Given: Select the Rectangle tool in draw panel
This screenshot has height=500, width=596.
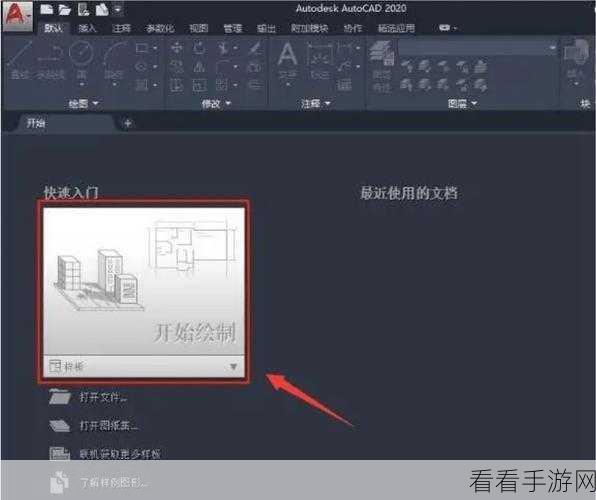Looking at the screenshot, I should pos(142,48).
